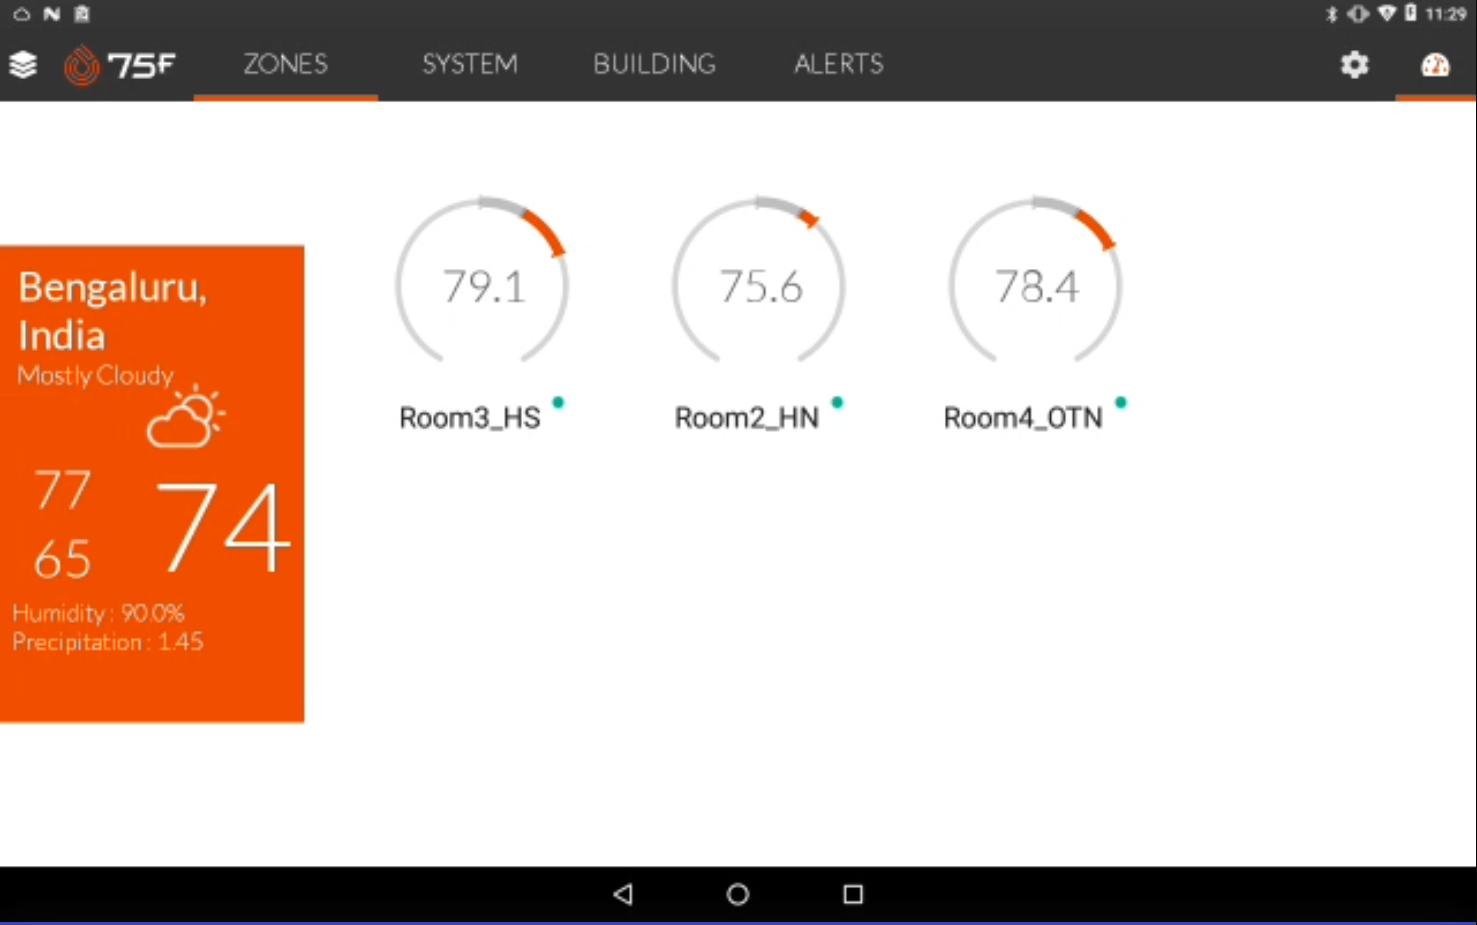Select the 75.6 temperature dial
This screenshot has width=1477, height=925.
click(x=759, y=282)
